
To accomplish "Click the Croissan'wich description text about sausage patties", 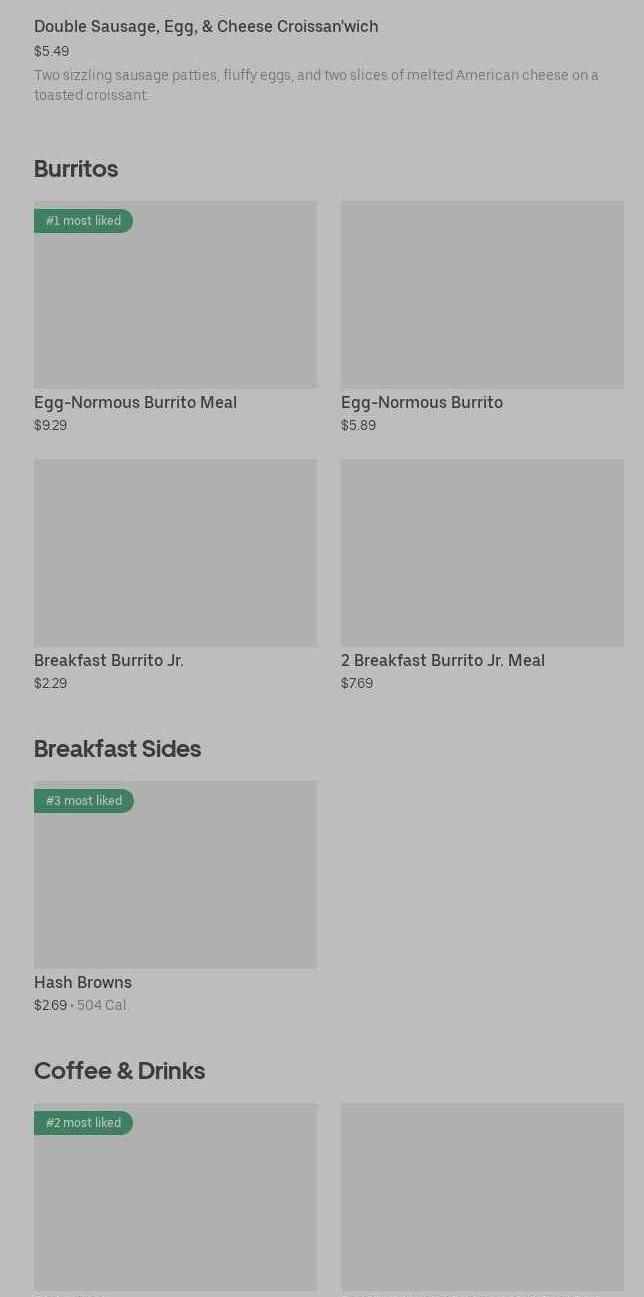I will pyautogui.click(x=316, y=85).
